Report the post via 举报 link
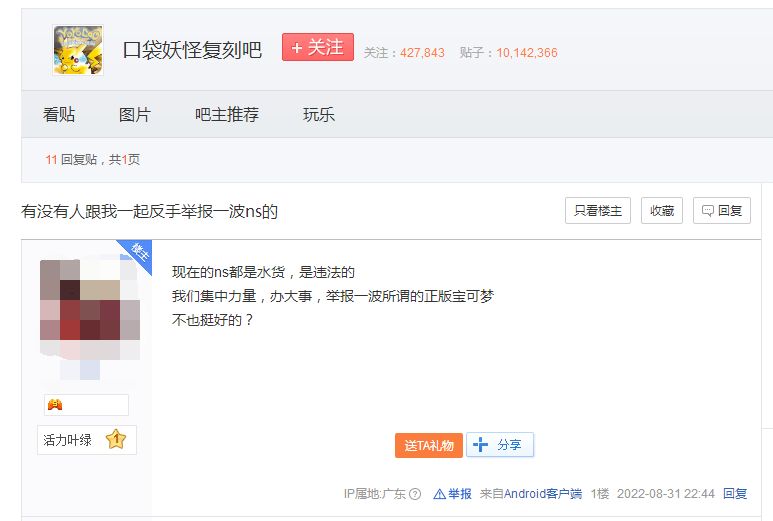The image size is (773, 521). coord(453,494)
